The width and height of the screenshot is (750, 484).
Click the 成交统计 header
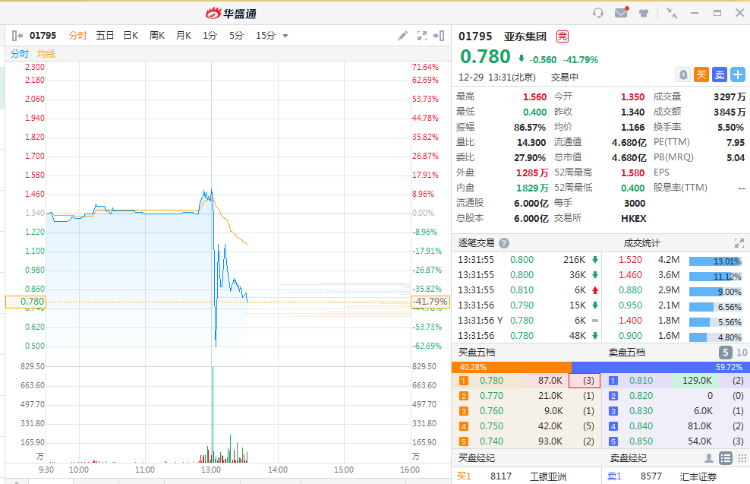point(641,243)
